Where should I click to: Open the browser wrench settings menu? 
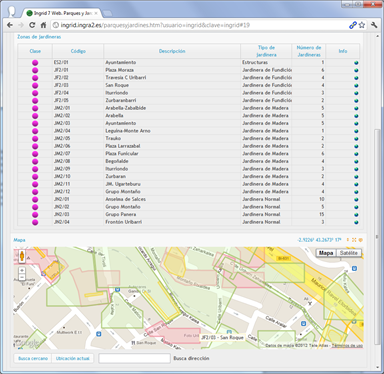[374, 25]
